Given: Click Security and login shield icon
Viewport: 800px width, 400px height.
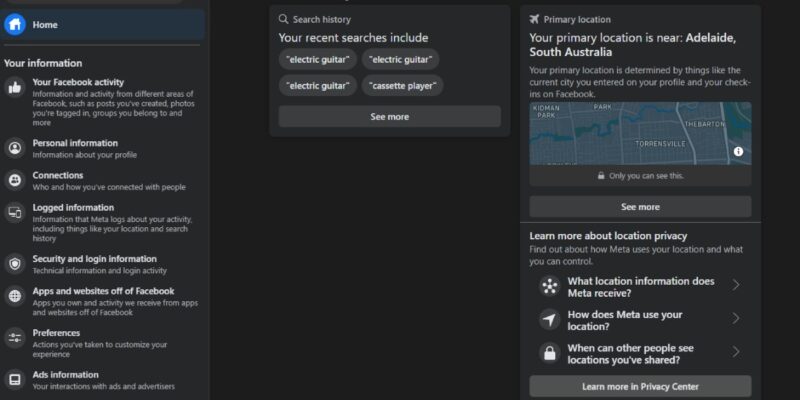Looking at the screenshot, I should [15, 264].
